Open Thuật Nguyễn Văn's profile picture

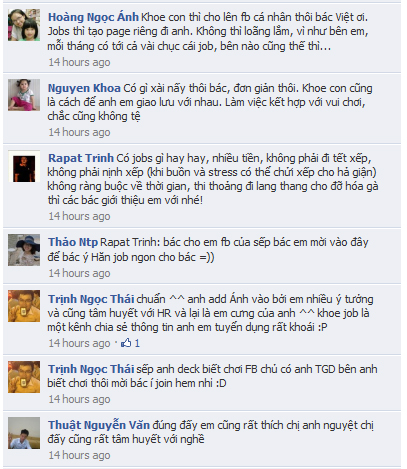click(x=24, y=433)
